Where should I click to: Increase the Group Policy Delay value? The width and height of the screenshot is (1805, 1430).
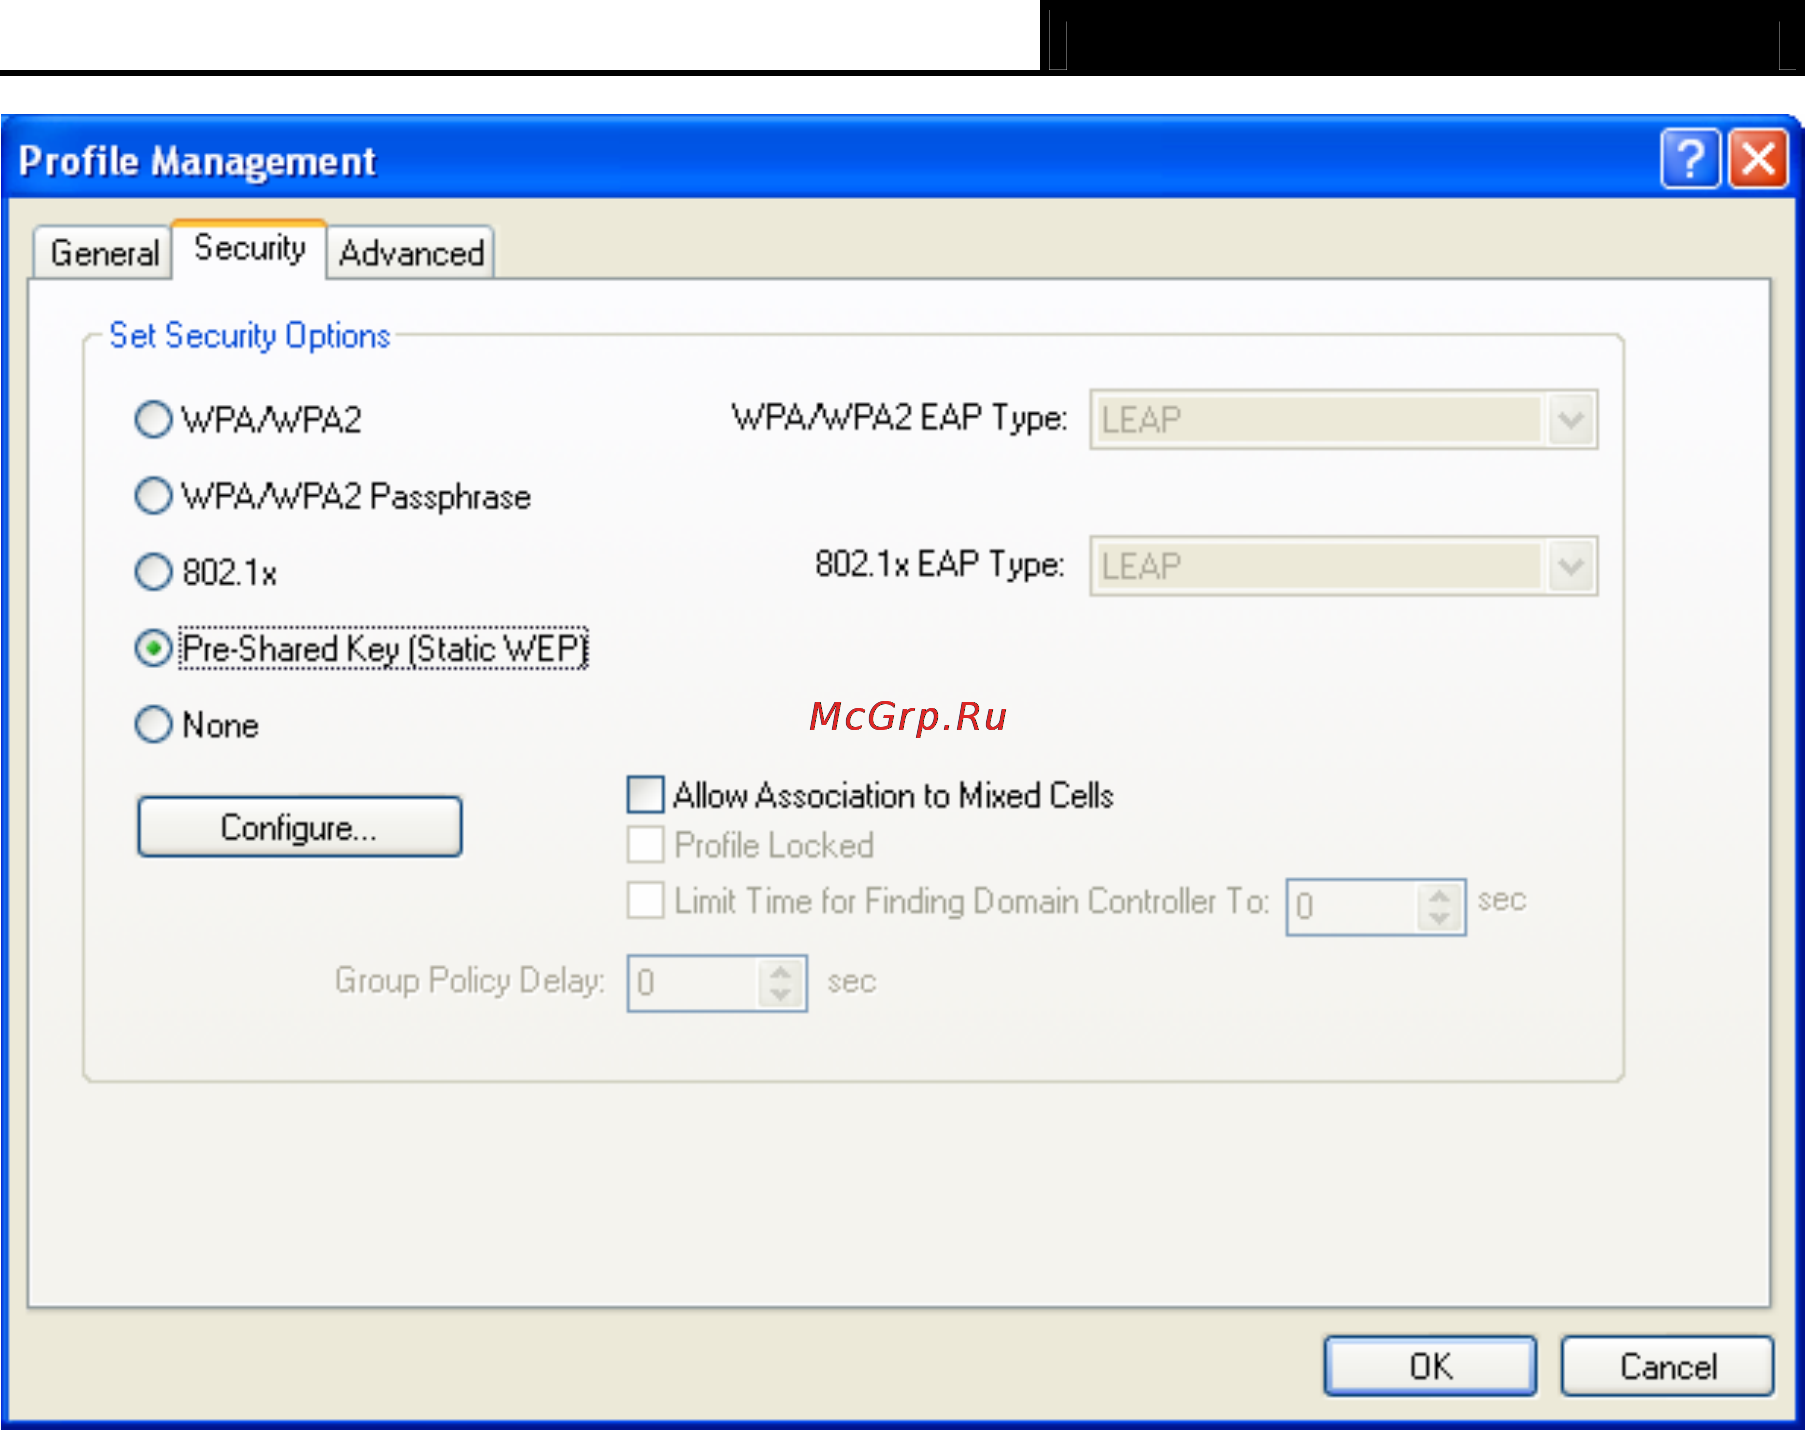(781, 971)
